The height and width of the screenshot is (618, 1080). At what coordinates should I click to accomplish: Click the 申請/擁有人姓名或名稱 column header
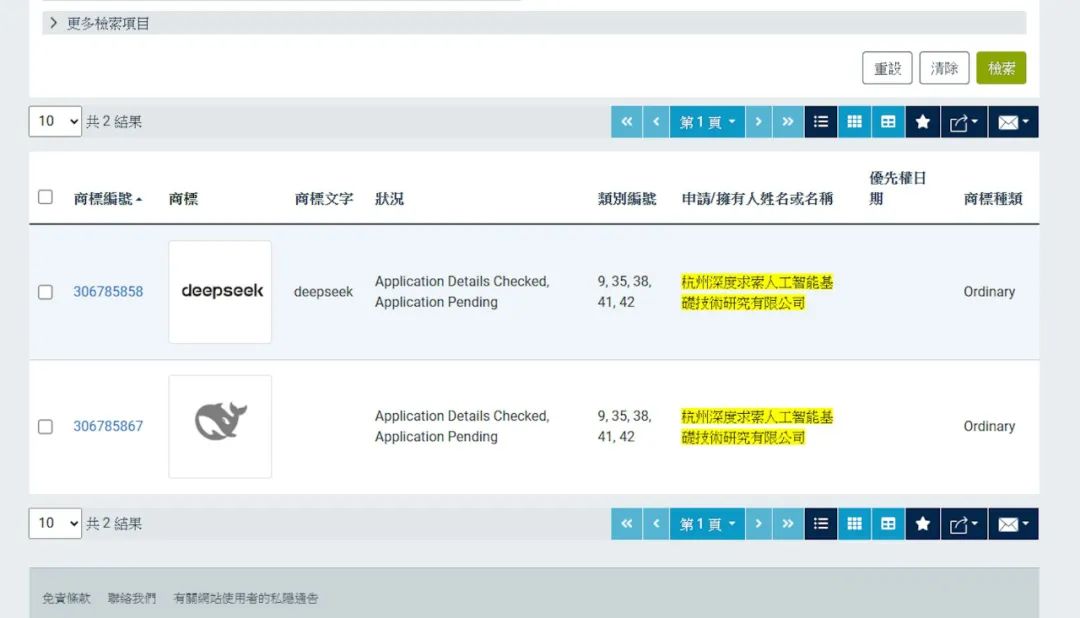(757, 199)
